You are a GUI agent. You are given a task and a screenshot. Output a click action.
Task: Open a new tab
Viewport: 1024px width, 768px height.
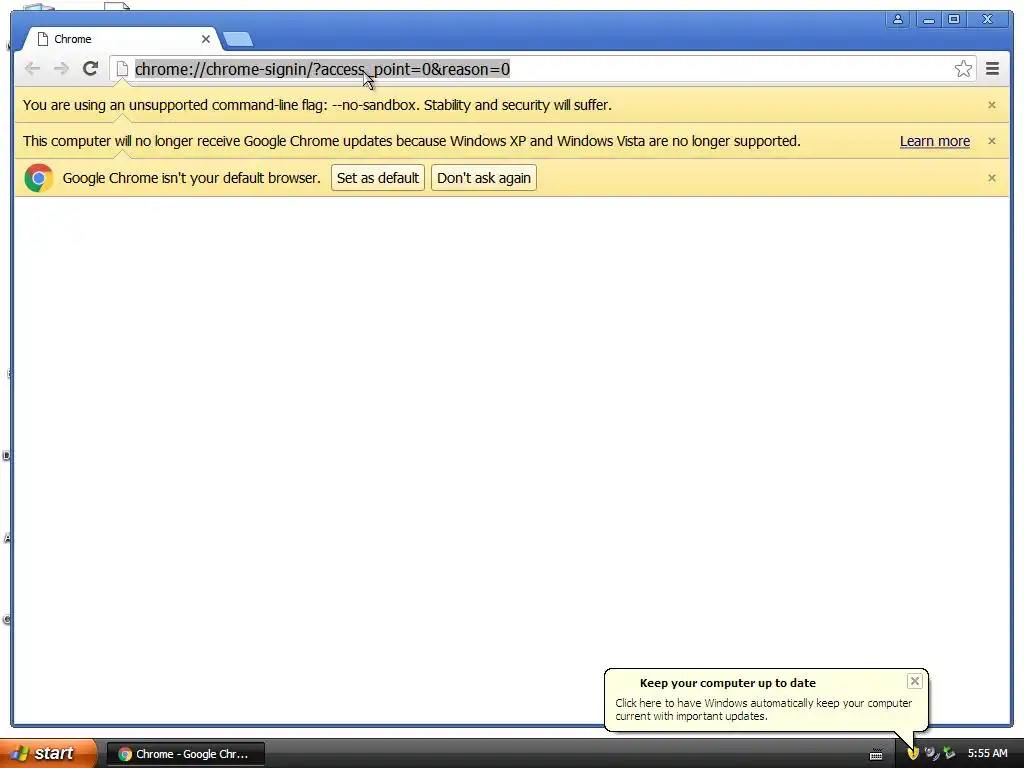pos(238,40)
